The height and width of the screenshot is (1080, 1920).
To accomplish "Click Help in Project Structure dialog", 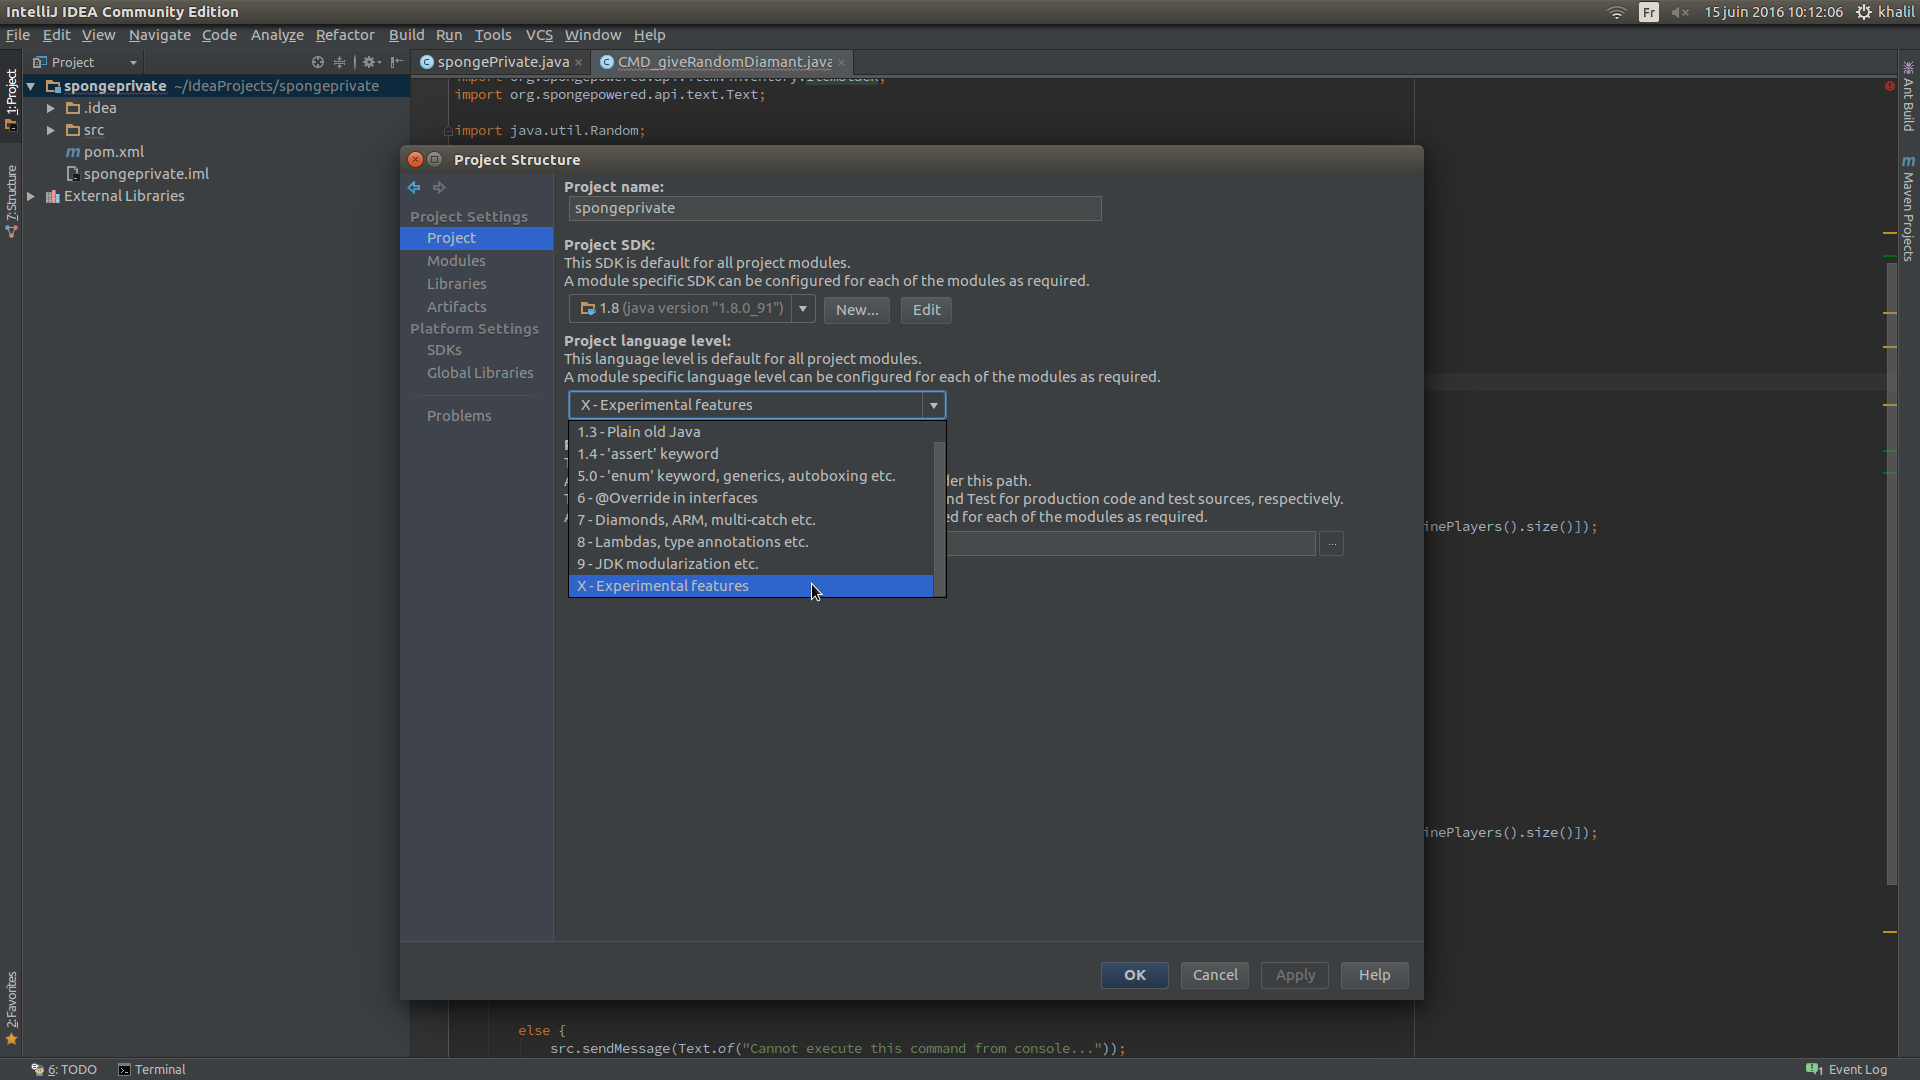I will (1374, 975).
